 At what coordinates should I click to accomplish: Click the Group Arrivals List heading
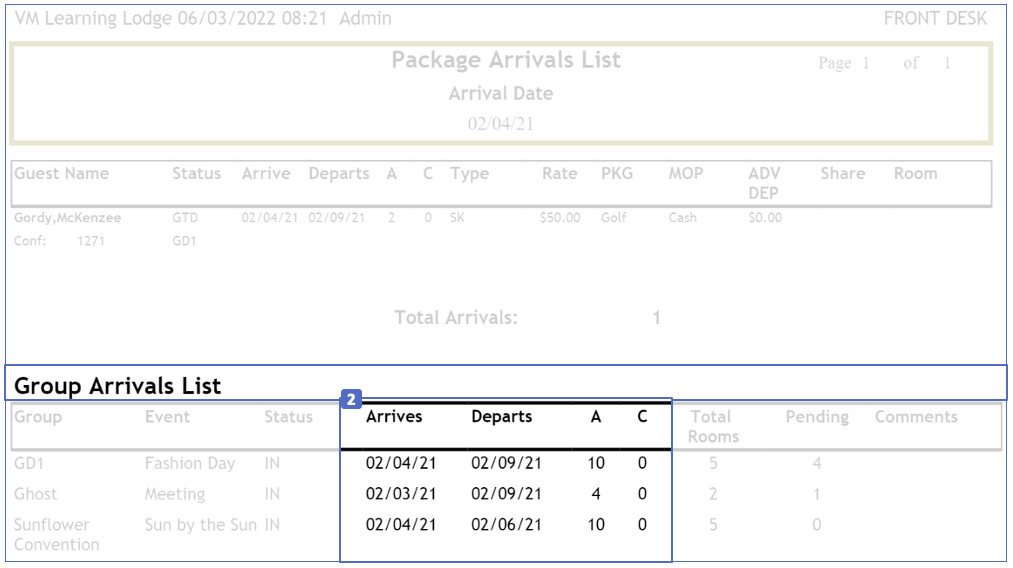click(118, 385)
